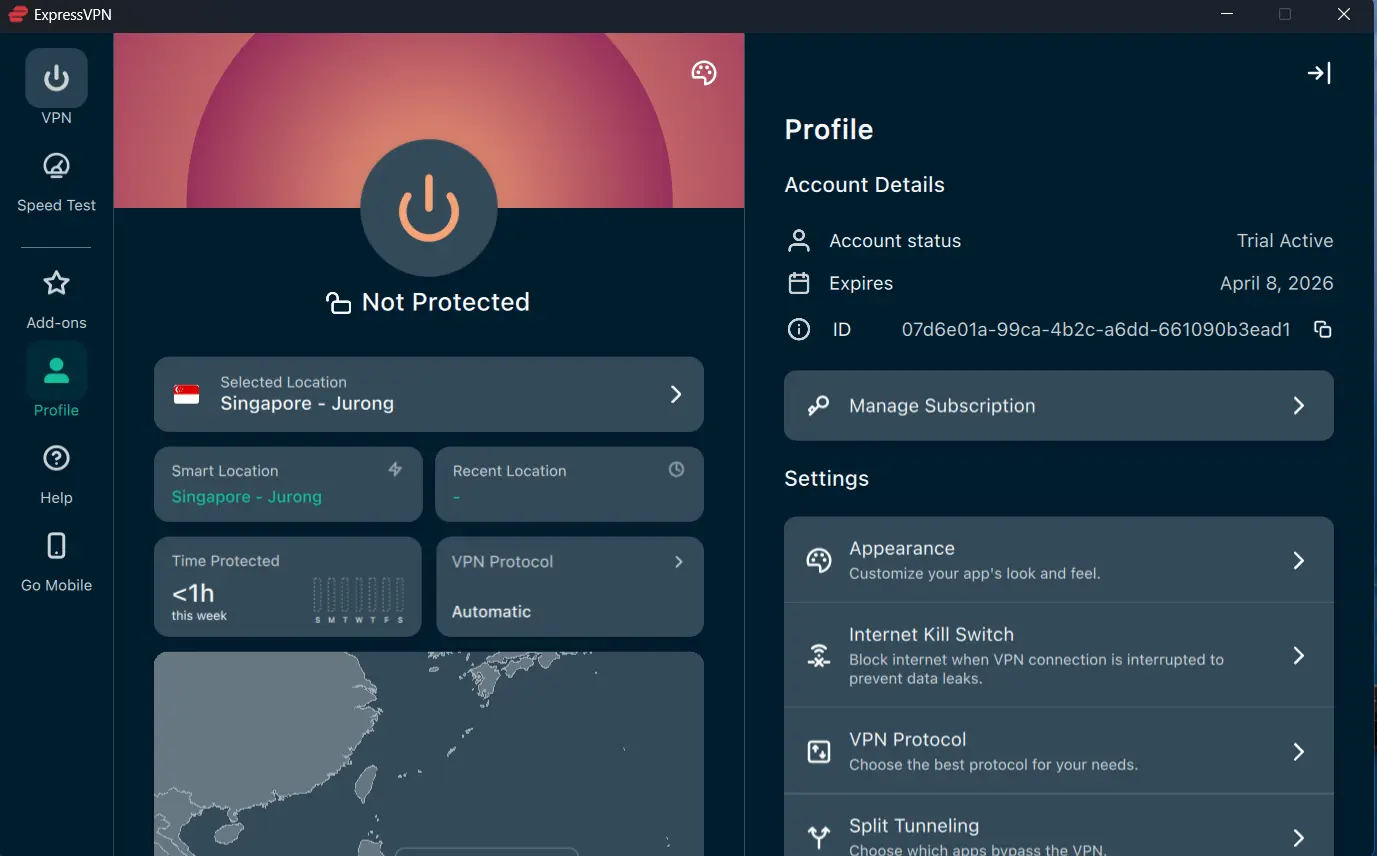Click the Appearance palette icon in Settings
This screenshot has width=1377, height=856.
click(x=819, y=560)
